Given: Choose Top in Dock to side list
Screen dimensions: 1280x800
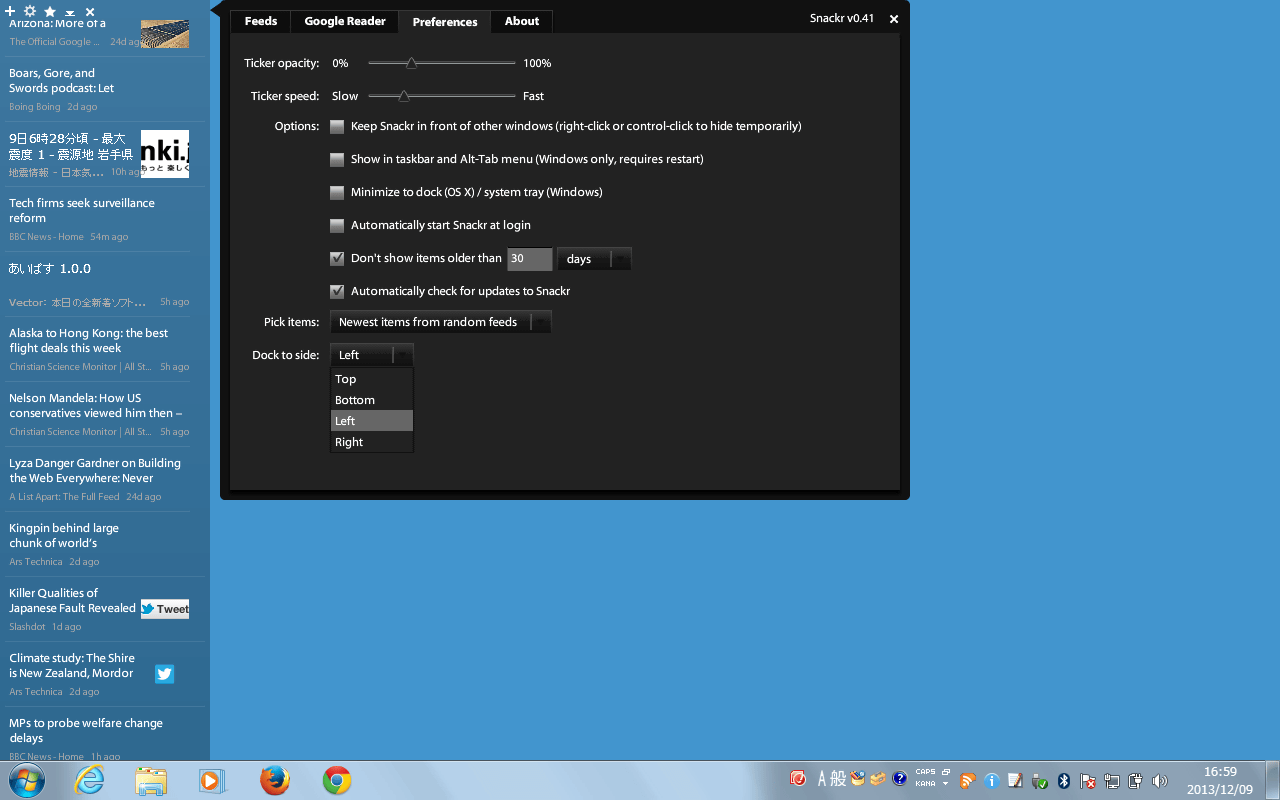Looking at the screenshot, I should 372,379.
